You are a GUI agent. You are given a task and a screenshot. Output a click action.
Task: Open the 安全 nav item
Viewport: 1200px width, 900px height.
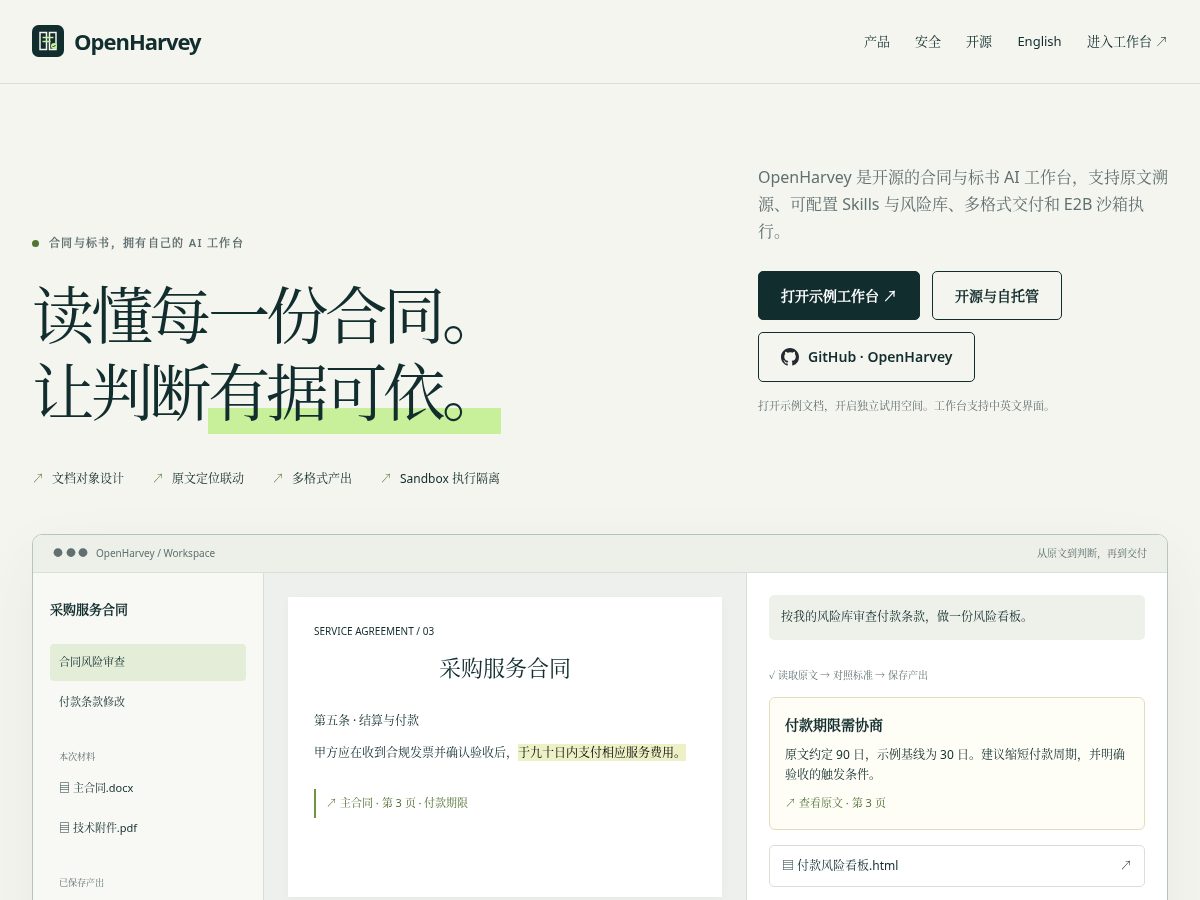pyautogui.click(x=928, y=41)
